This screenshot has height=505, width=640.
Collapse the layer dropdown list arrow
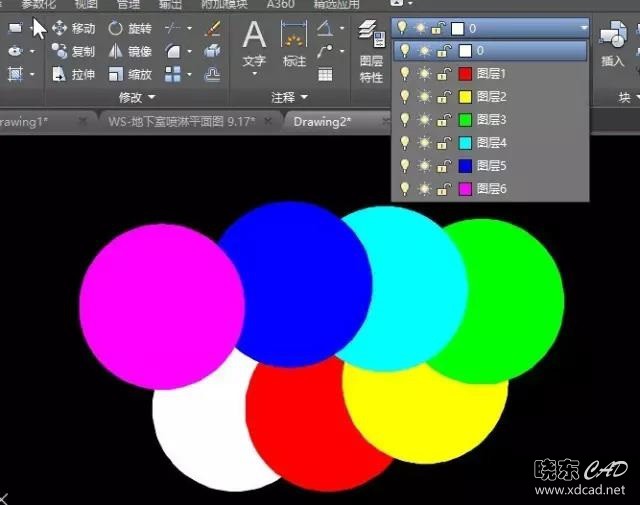(x=584, y=28)
